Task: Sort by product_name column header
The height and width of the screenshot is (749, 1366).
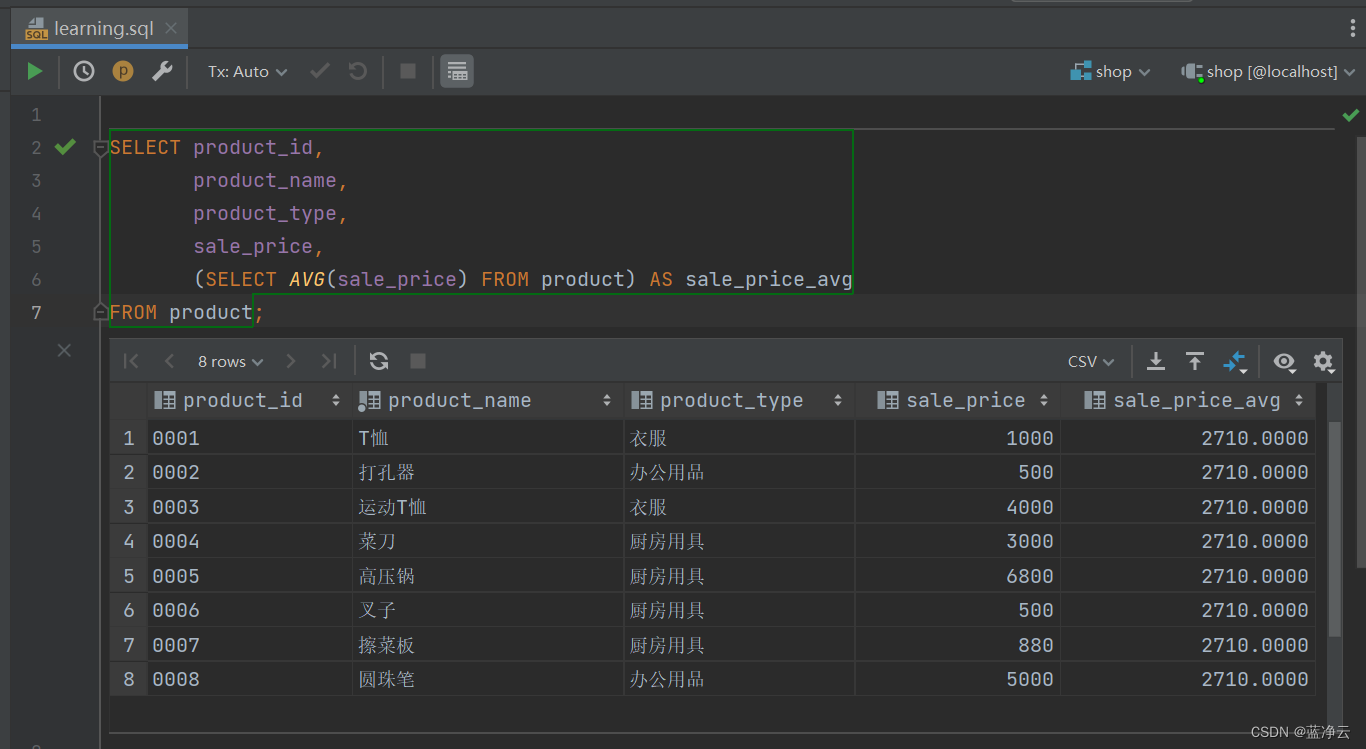Action: click(488, 400)
